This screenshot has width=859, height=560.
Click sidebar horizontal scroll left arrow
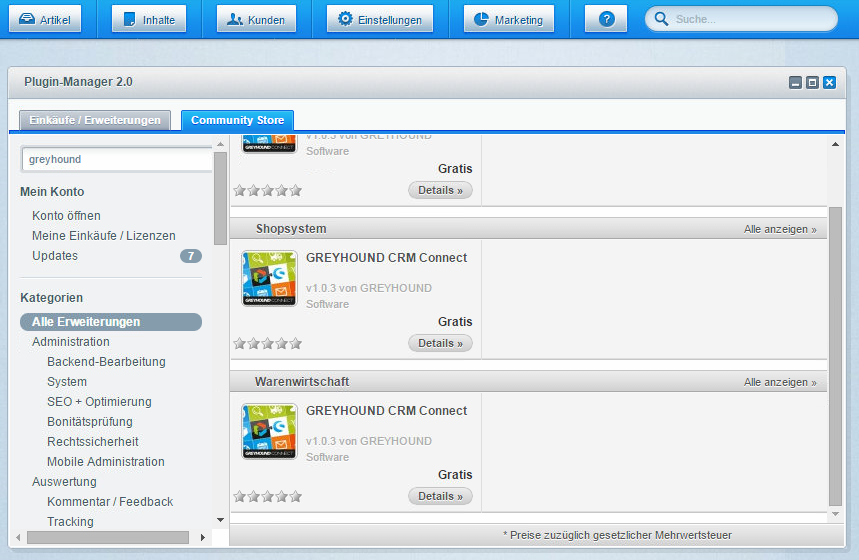(x=18, y=538)
